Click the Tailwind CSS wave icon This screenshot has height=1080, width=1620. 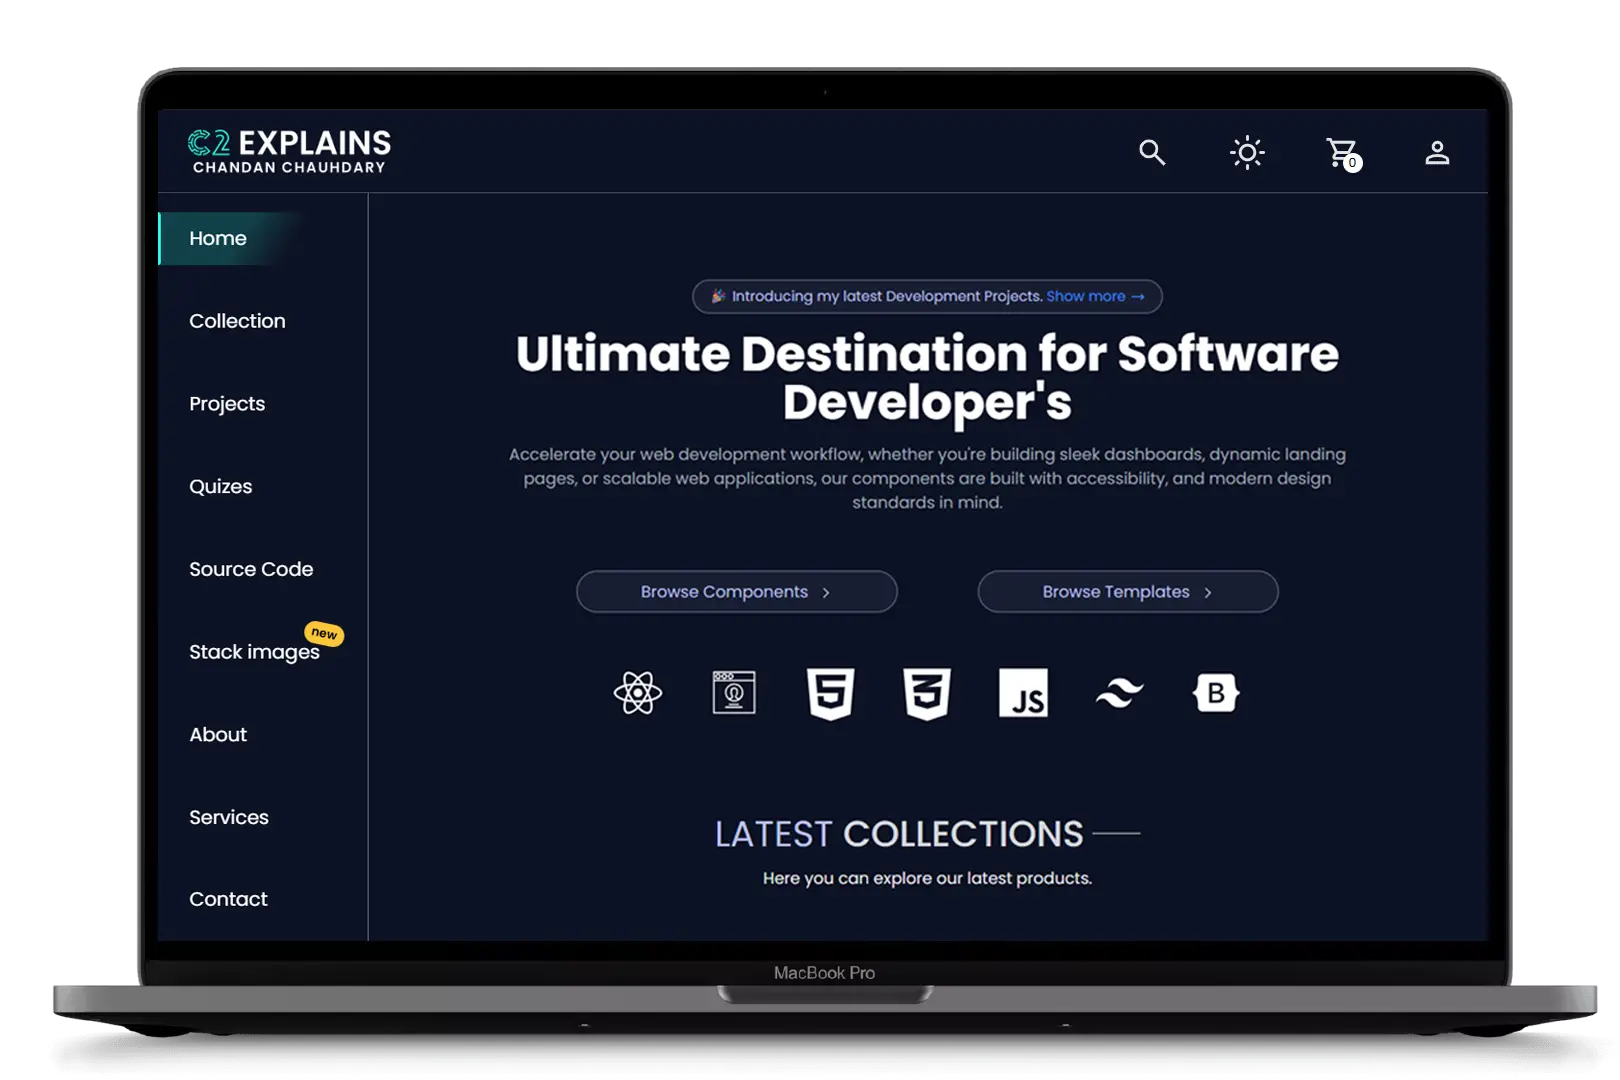(1119, 692)
